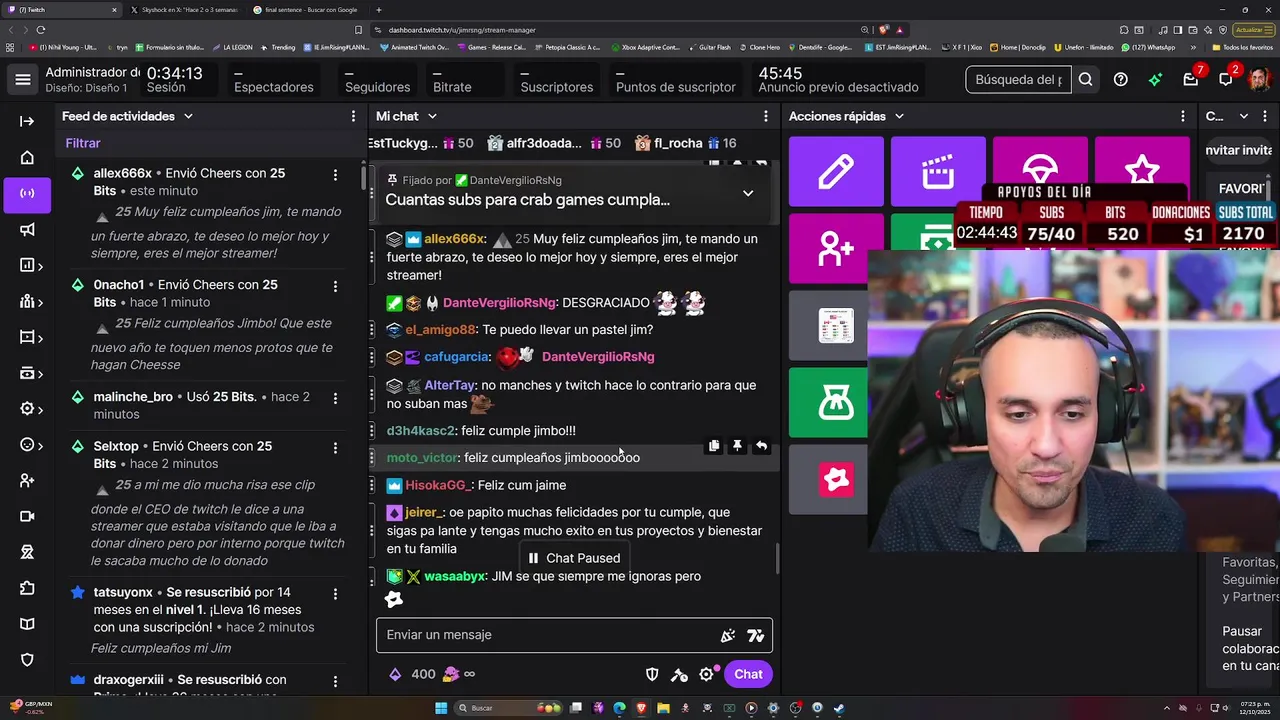Screen dimensions: 1280x720
Task: Open the Content film-strip icon in sidebar
Action: [x=27, y=337]
